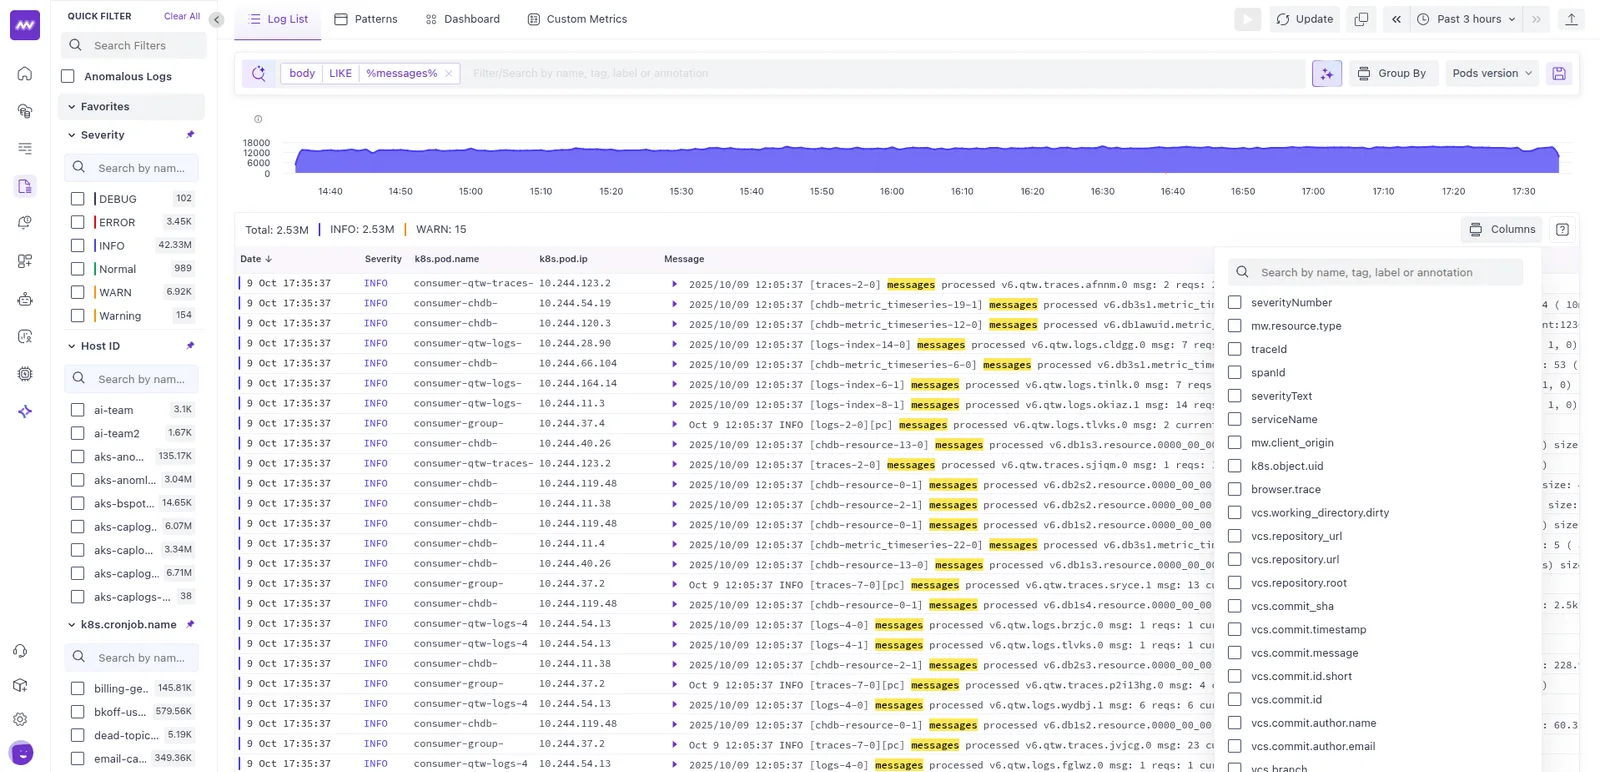Tick the traceId column checkbox
The height and width of the screenshot is (772, 1600).
click(x=1235, y=349)
